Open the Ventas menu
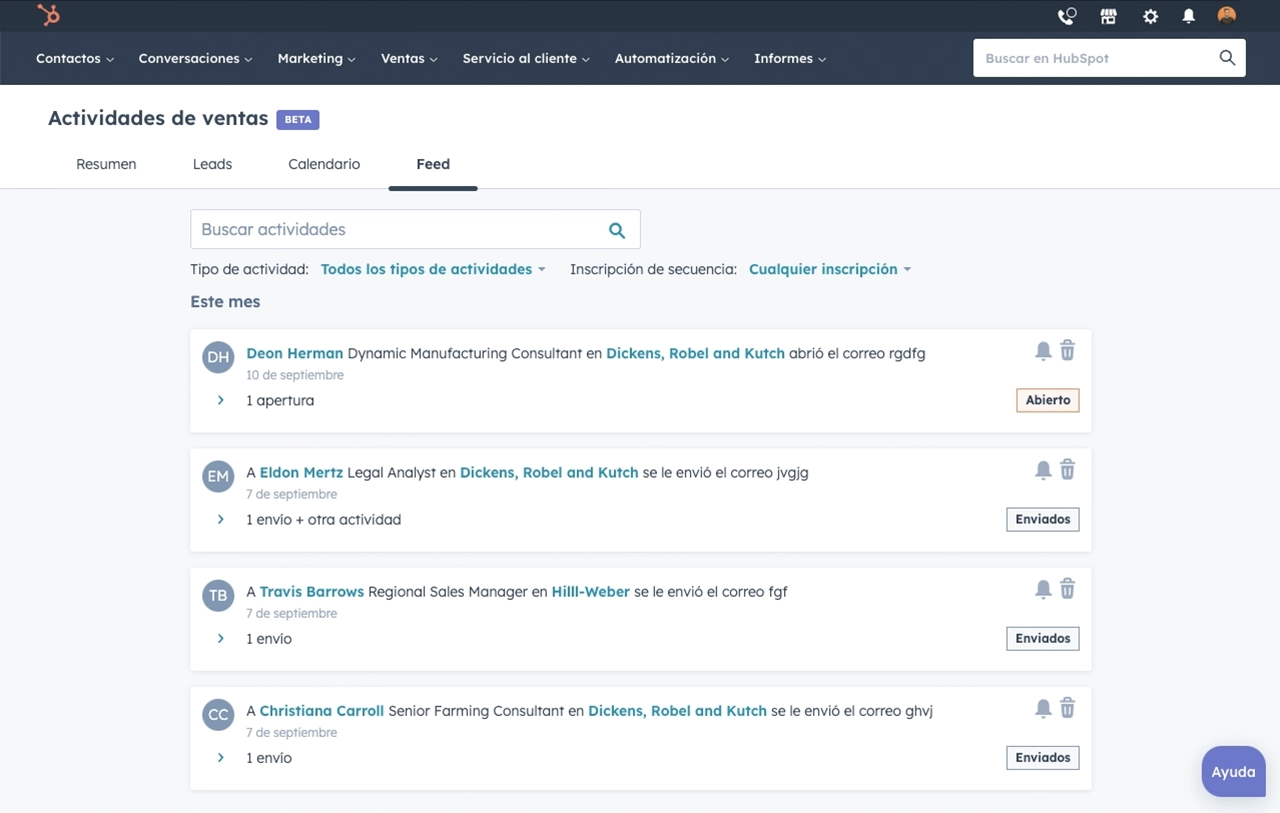Viewport: 1280px width, 813px height. tap(409, 58)
